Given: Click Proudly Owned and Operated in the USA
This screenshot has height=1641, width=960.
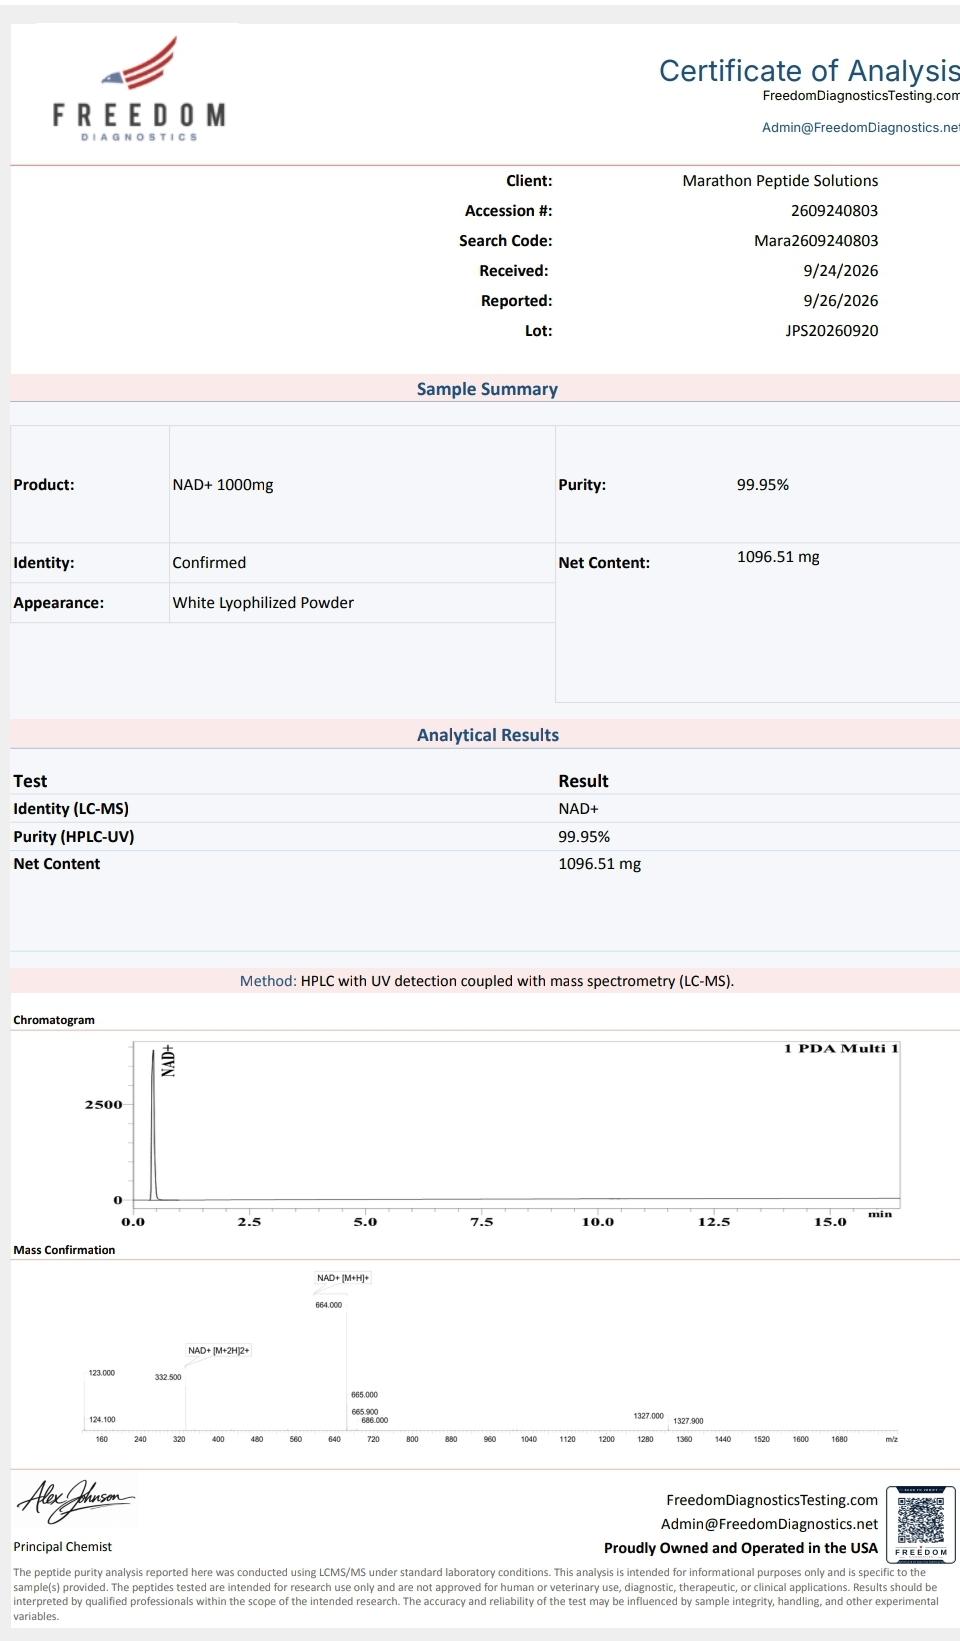Looking at the screenshot, I should click(x=741, y=1548).
